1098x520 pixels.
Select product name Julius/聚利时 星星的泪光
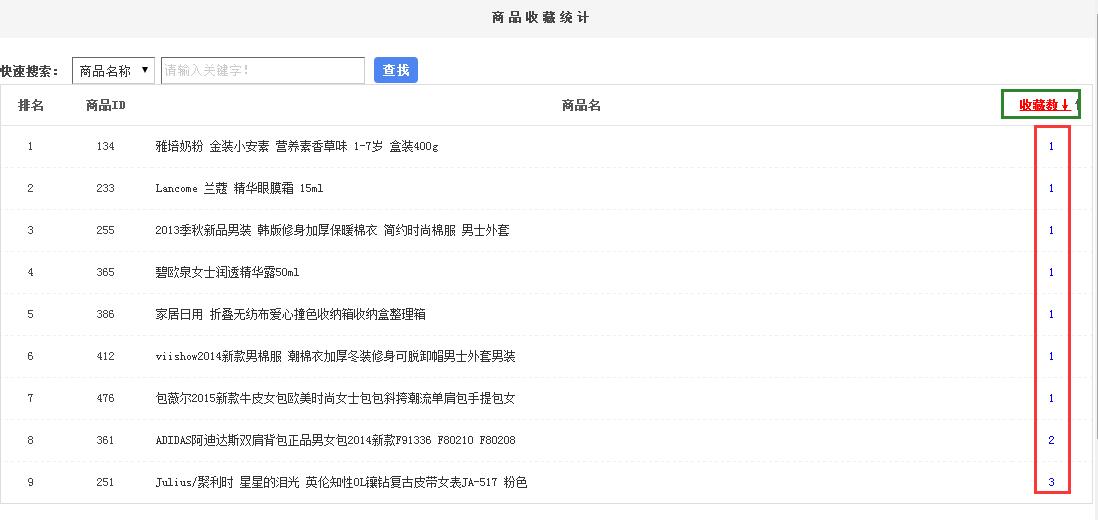[341, 482]
